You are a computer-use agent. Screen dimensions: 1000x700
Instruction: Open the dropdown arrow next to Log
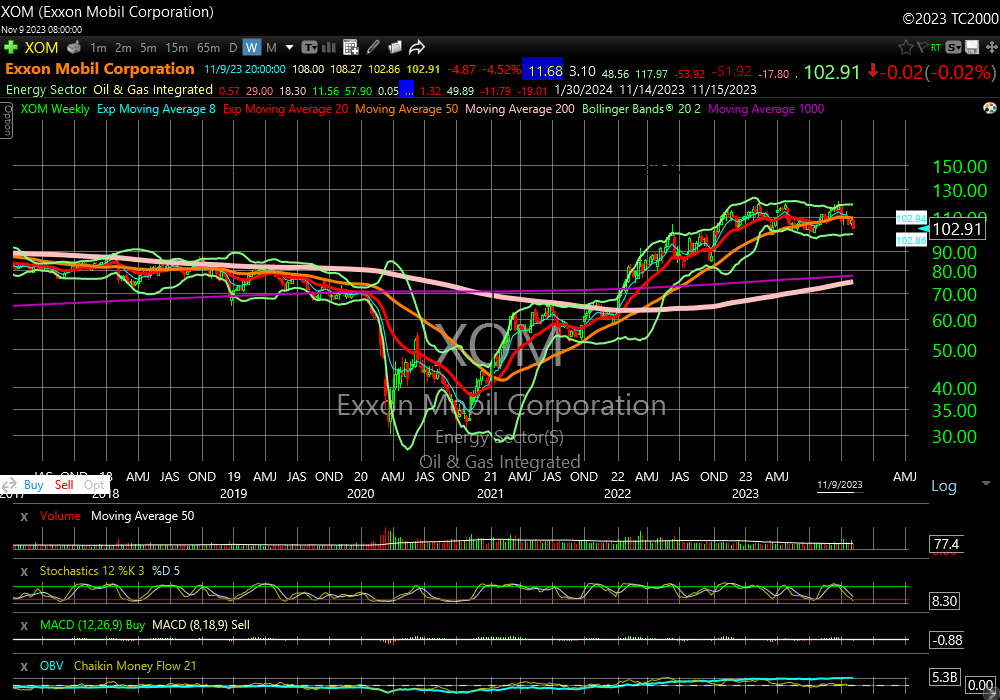click(986, 483)
